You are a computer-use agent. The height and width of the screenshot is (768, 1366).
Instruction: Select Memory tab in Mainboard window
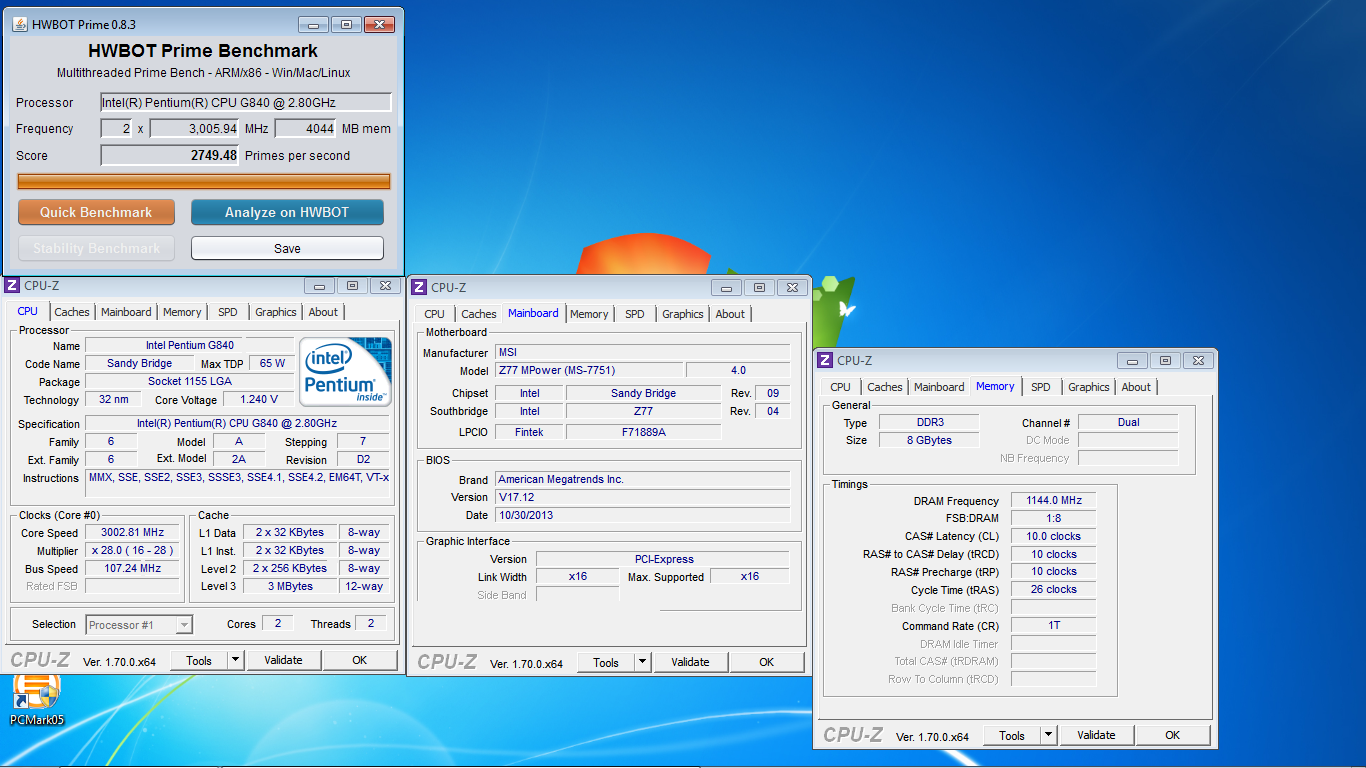coord(589,314)
